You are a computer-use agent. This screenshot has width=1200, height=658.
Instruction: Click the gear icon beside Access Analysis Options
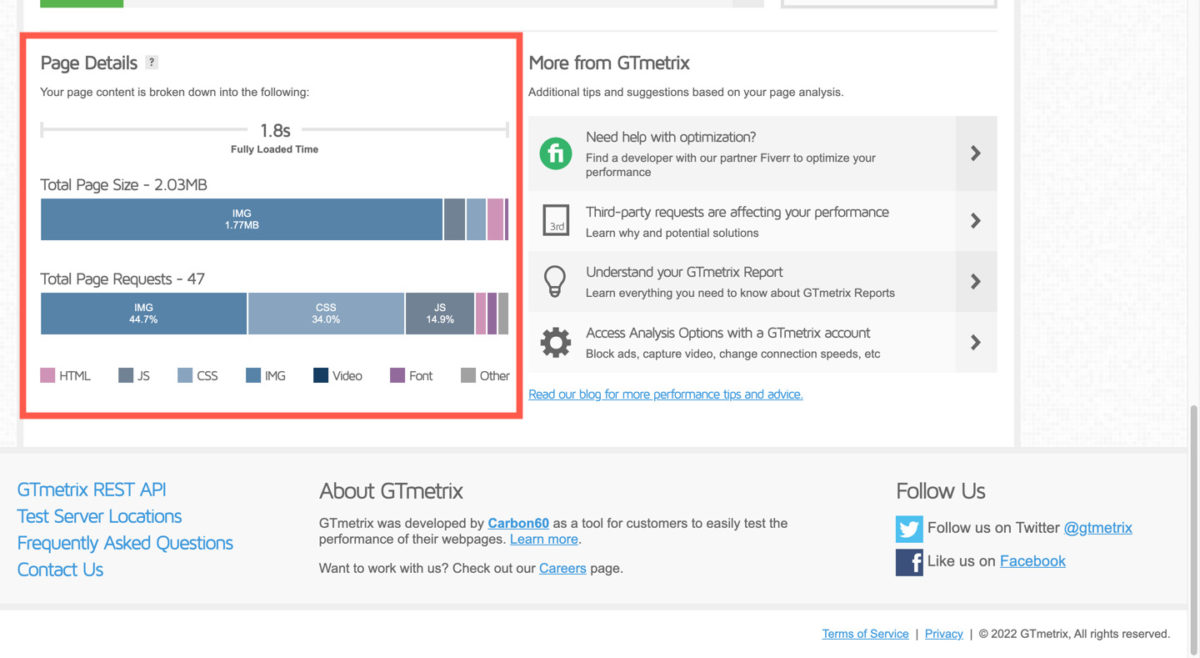(555, 342)
